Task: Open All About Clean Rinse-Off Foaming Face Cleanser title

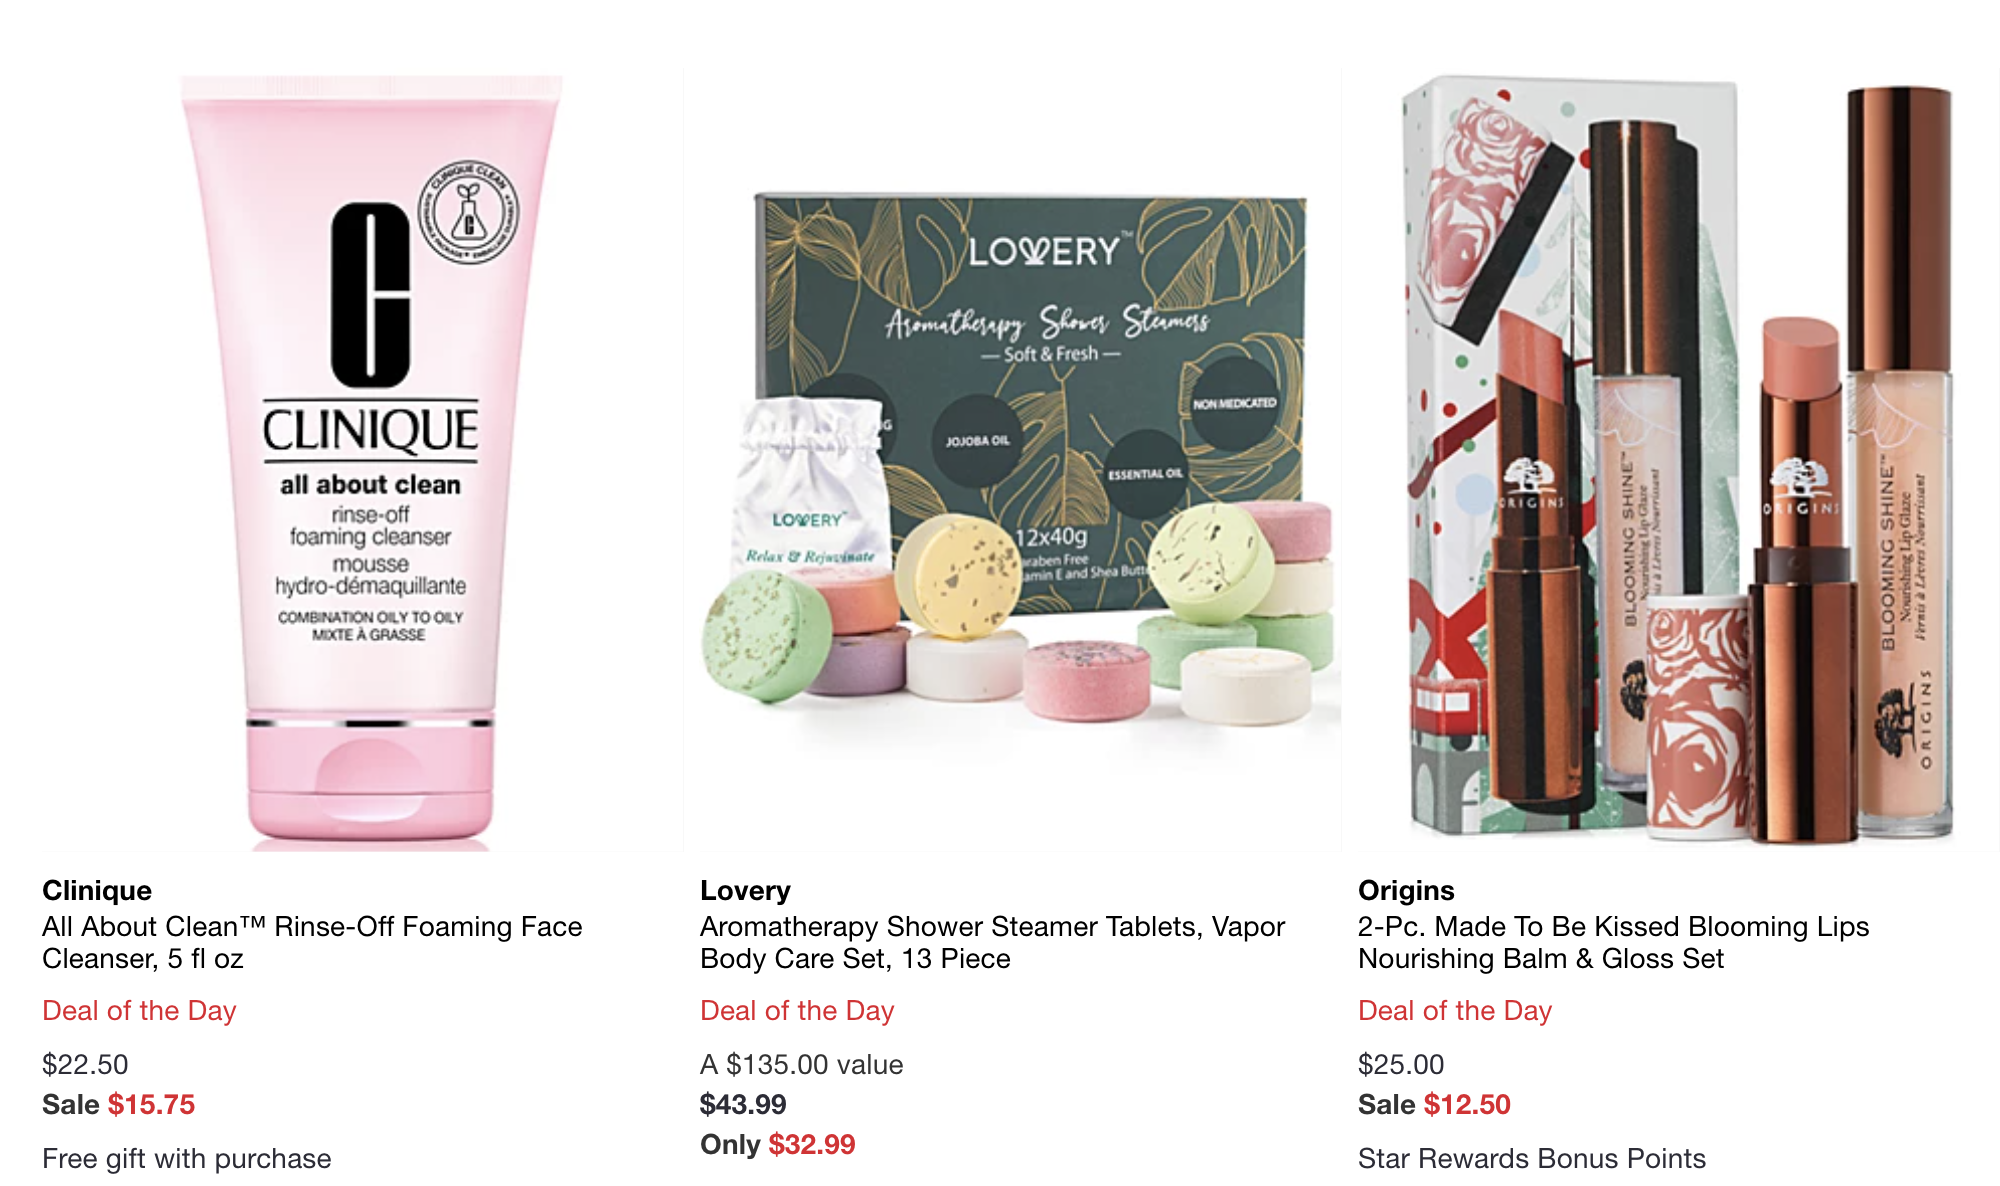Action: coord(312,942)
